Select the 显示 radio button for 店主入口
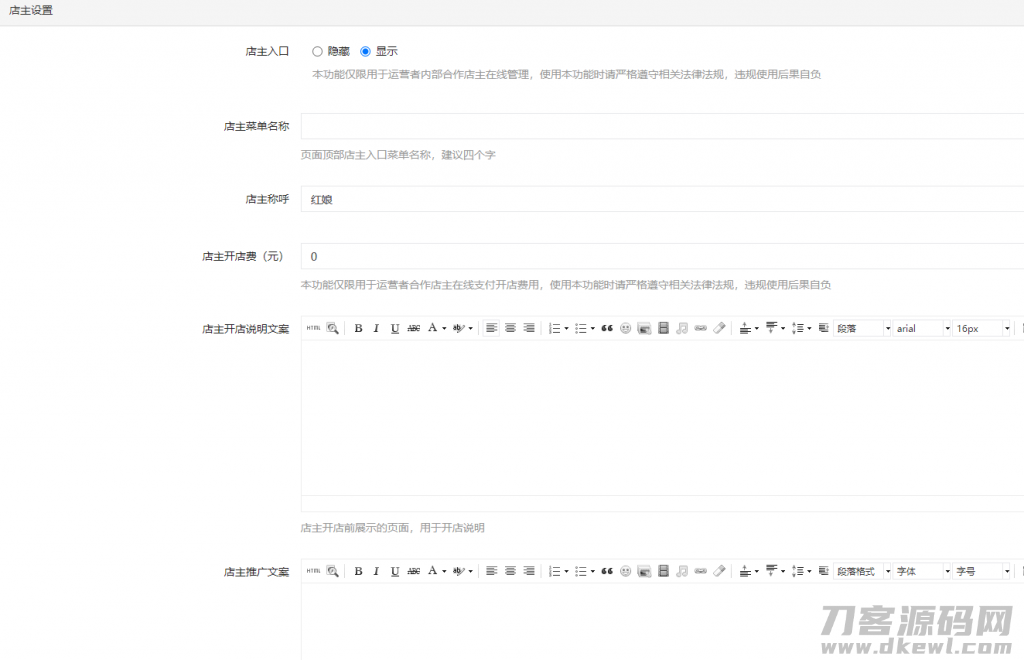The width and height of the screenshot is (1024, 660). coord(366,50)
